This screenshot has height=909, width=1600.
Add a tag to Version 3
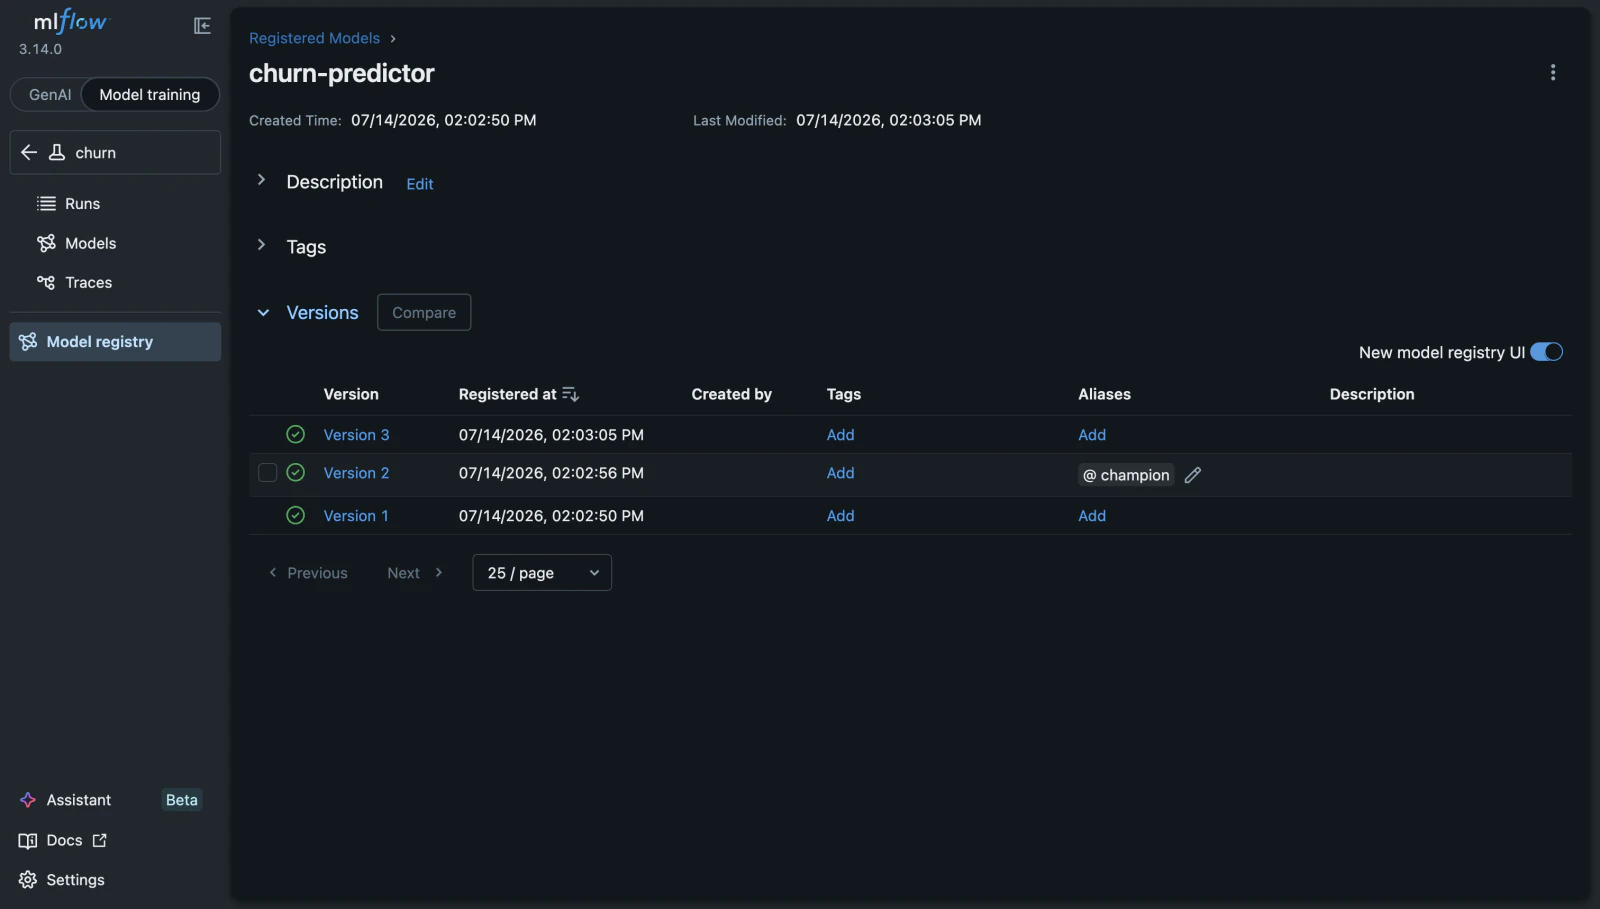coord(840,435)
